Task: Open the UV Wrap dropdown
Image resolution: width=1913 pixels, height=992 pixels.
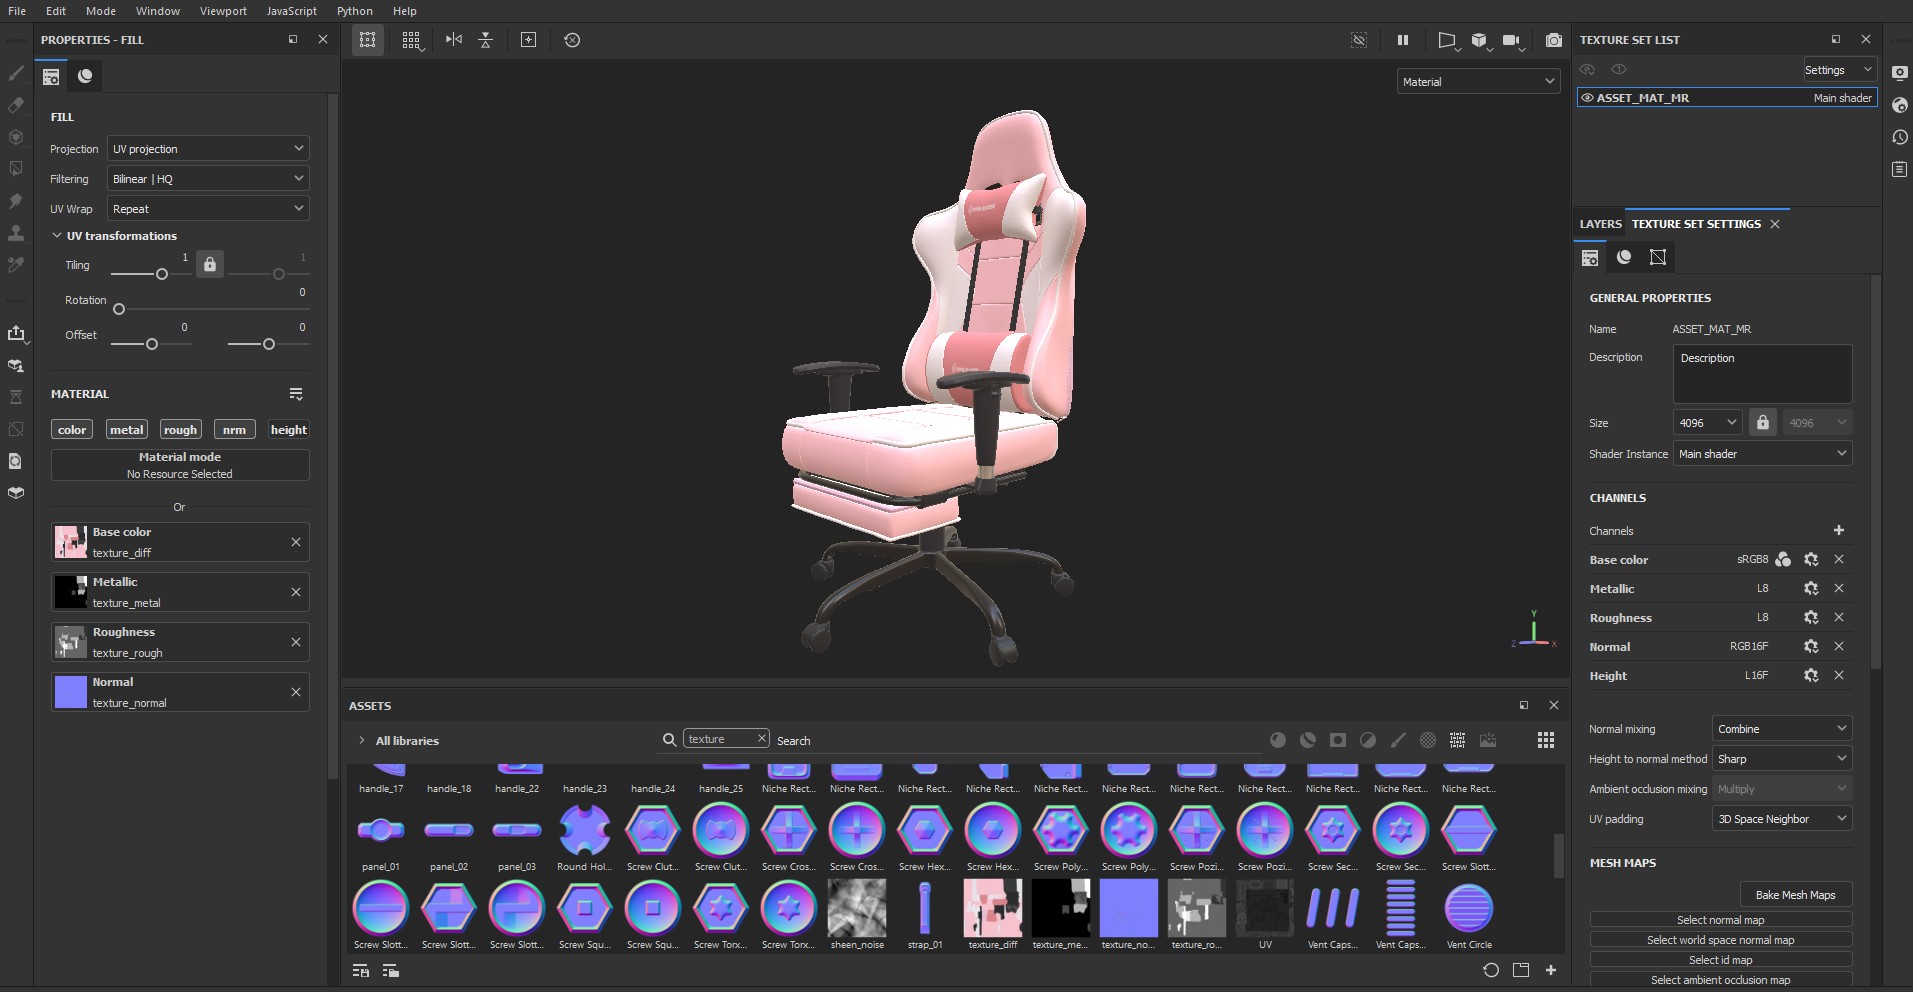Action: point(207,208)
